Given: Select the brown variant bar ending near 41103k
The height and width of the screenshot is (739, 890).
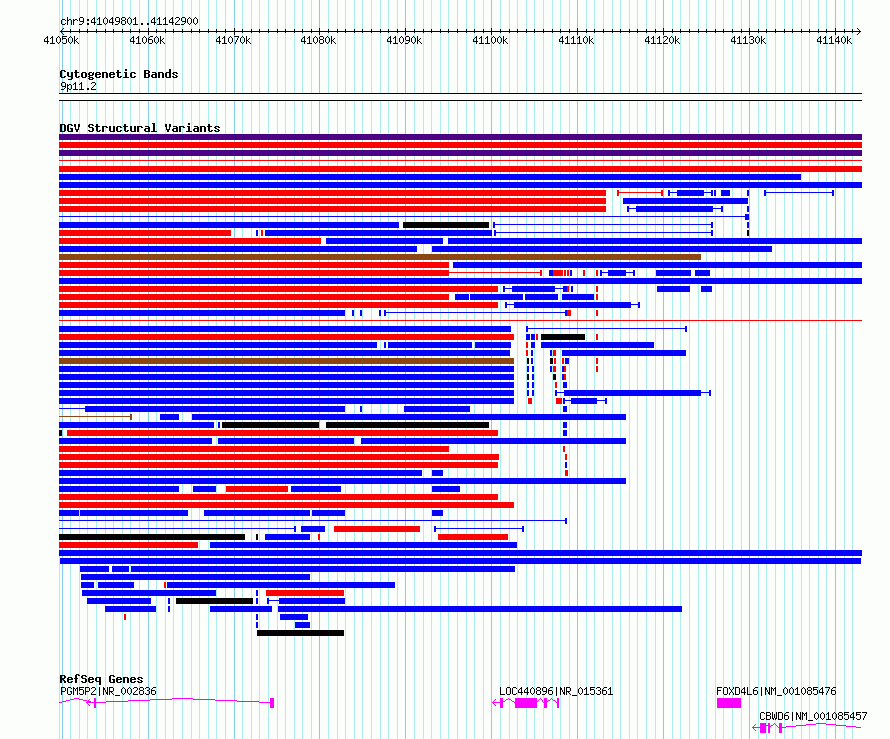Looking at the screenshot, I should 286,361.
